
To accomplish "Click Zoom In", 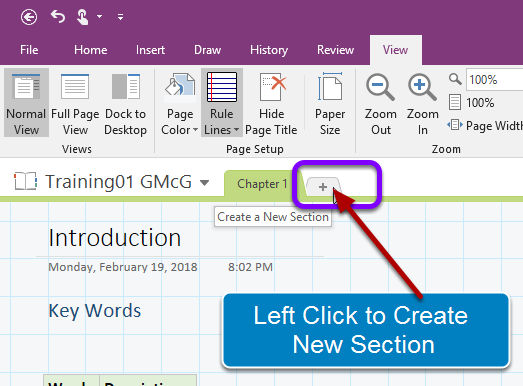I will tap(422, 103).
